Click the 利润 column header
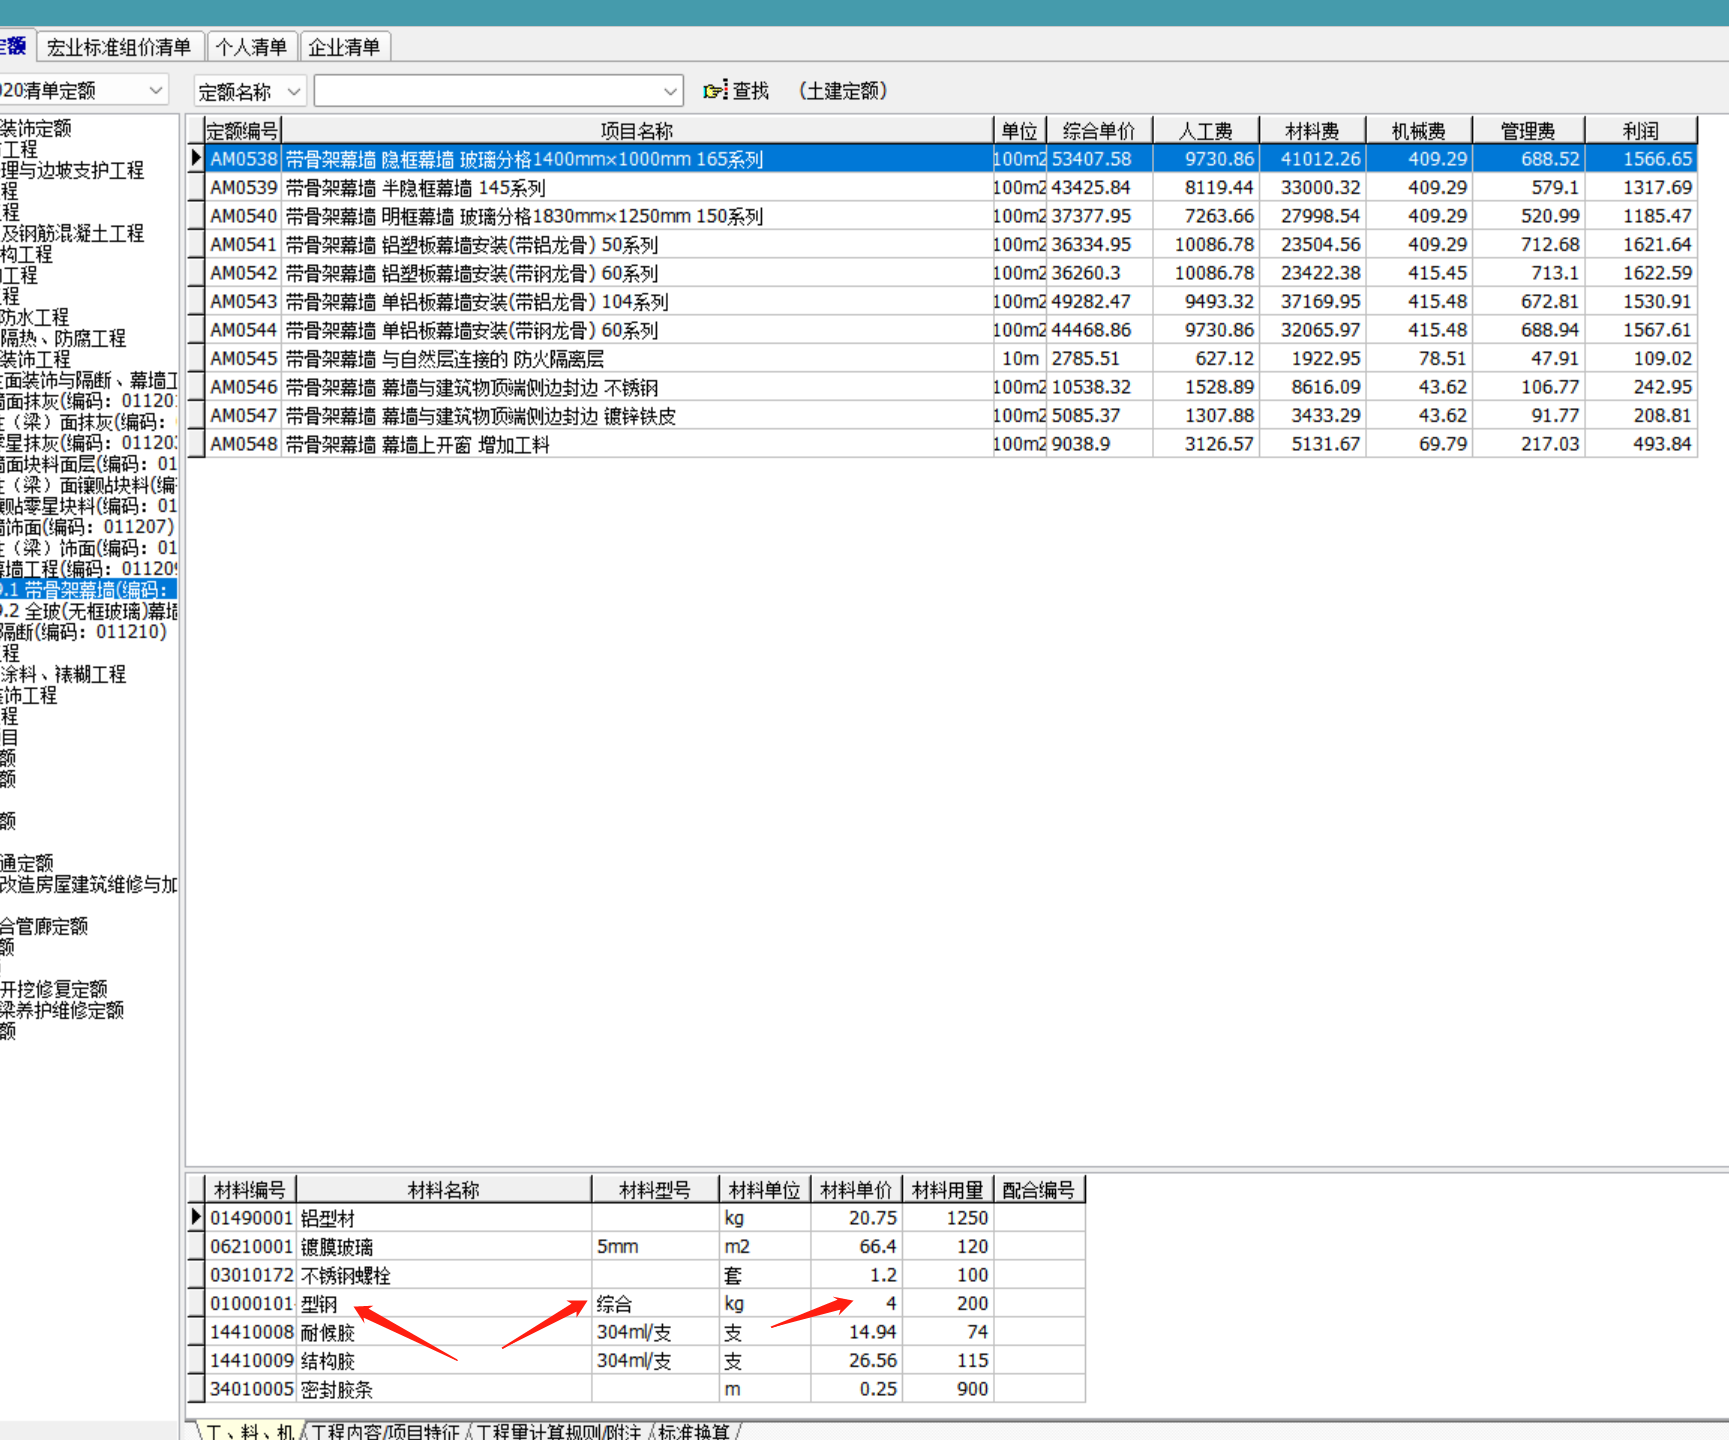 [x=1641, y=131]
